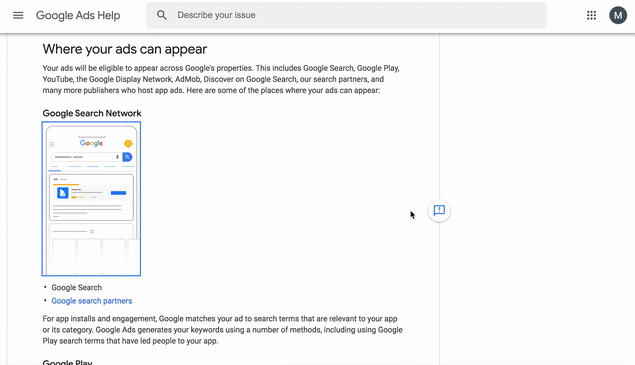Click the Google logo inside the phone illustration
635x365 pixels.
pyautogui.click(x=92, y=143)
